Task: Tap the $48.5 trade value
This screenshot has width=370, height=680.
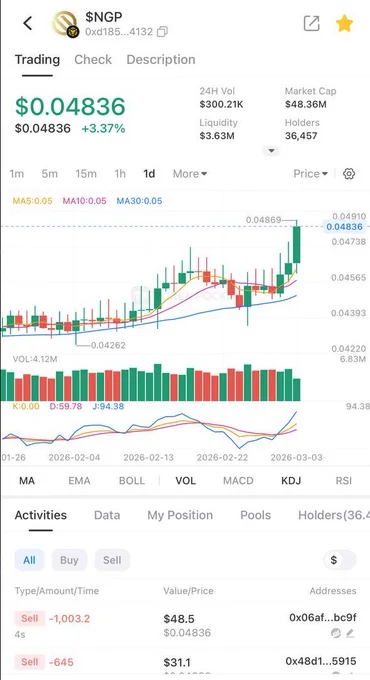Action: pyautogui.click(x=179, y=619)
